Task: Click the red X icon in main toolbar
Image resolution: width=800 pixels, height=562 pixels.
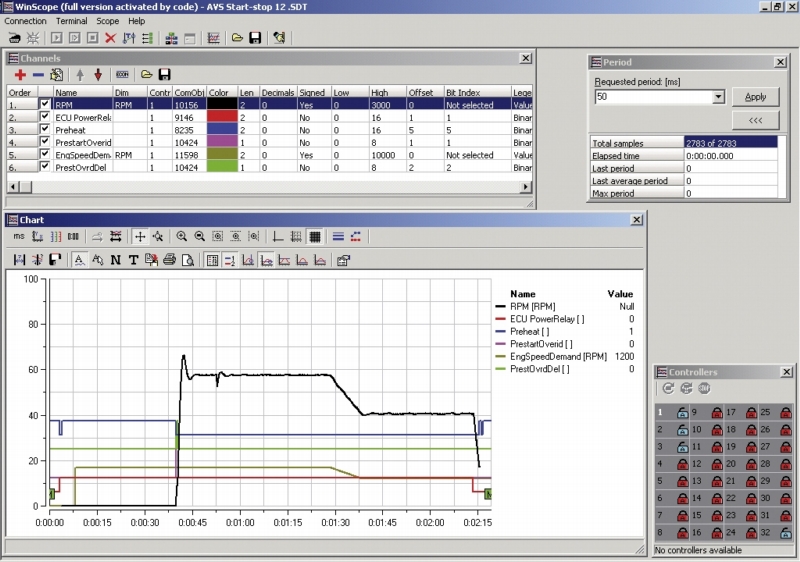Action: coord(111,38)
